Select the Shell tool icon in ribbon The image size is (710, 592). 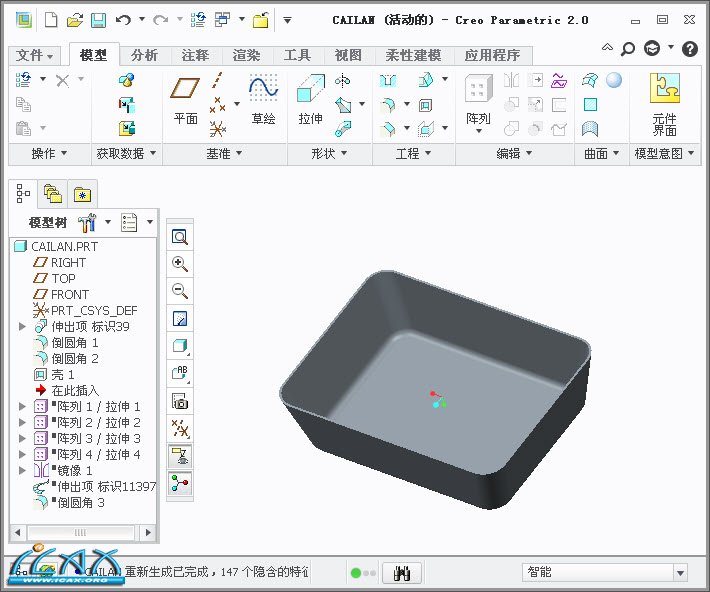click(425, 106)
